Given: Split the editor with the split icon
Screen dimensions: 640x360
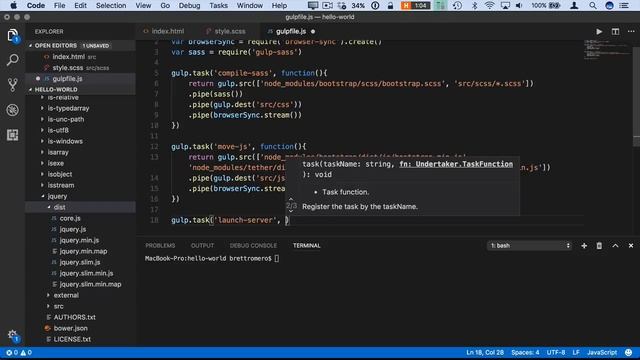Looking at the screenshot, I should [615, 31].
